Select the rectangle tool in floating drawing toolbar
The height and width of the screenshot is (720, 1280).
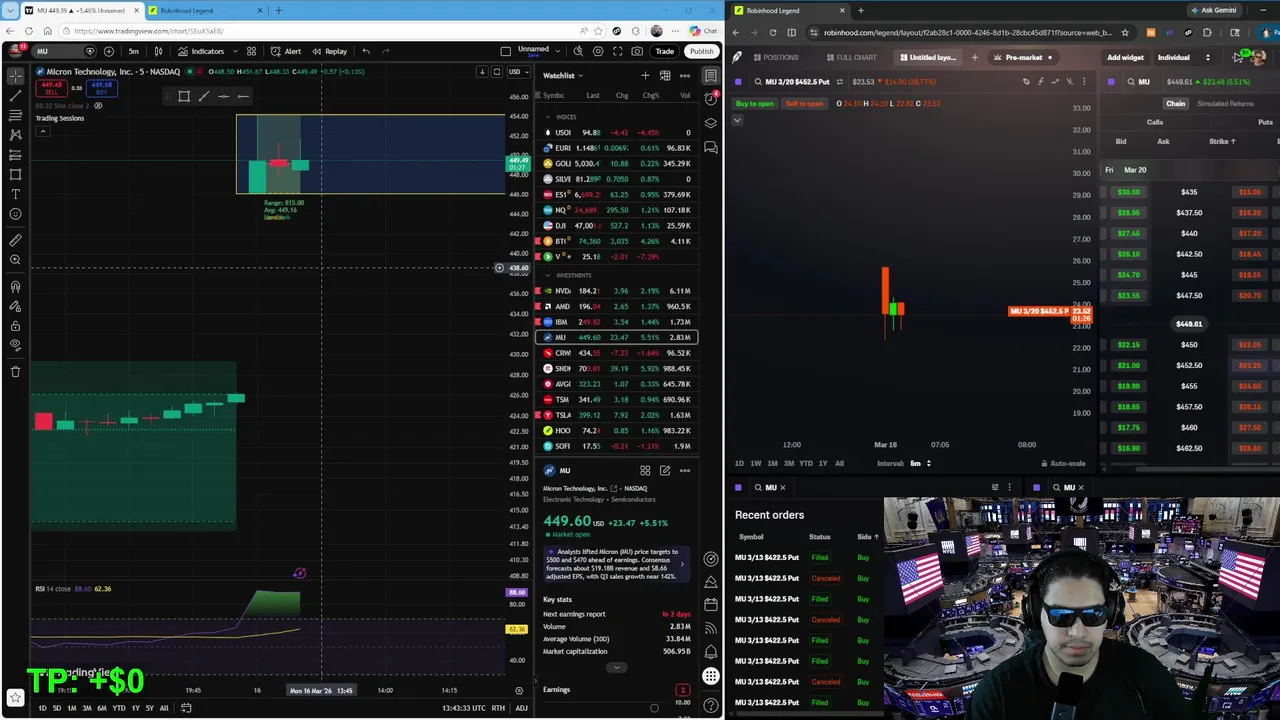click(x=184, y=96)
